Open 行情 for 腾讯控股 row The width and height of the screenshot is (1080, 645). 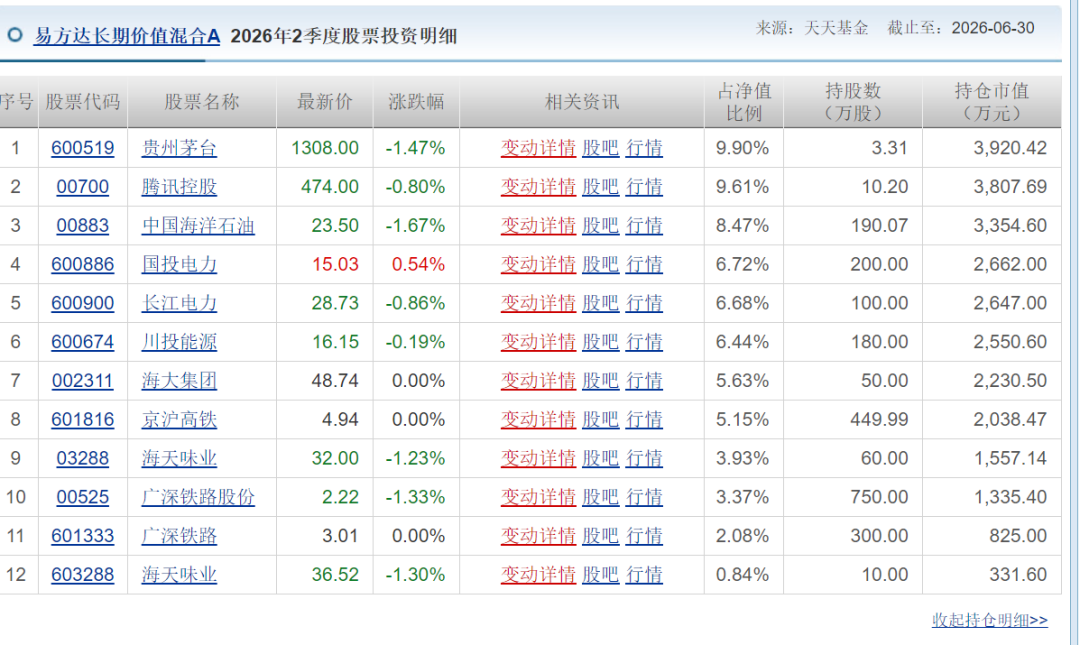644,187
